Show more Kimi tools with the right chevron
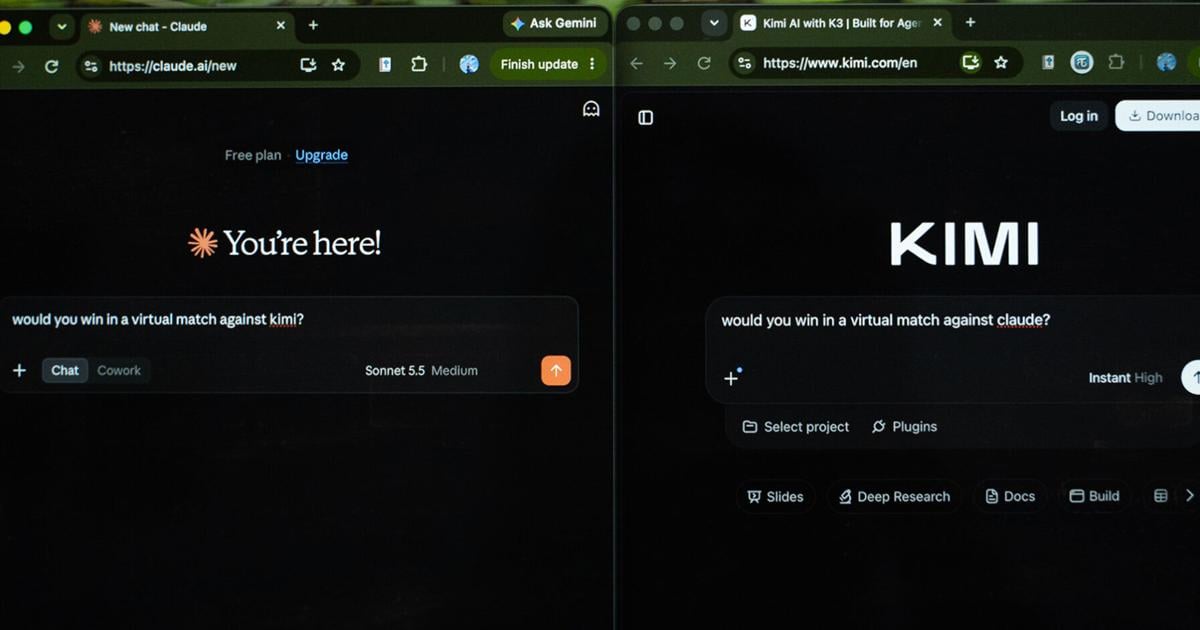This screenshot has height=630, width=1200. coord(1189,496)
